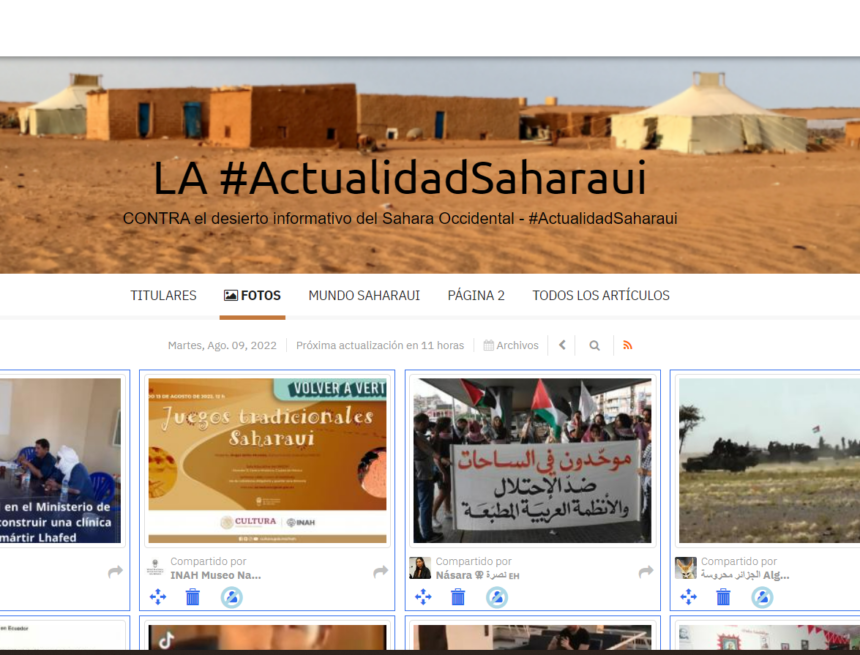Viewport: 860px width, 655px height.
Task: Click the trash icon on the Algérie card
Action: pyautogui.click(x=722, y=597)
